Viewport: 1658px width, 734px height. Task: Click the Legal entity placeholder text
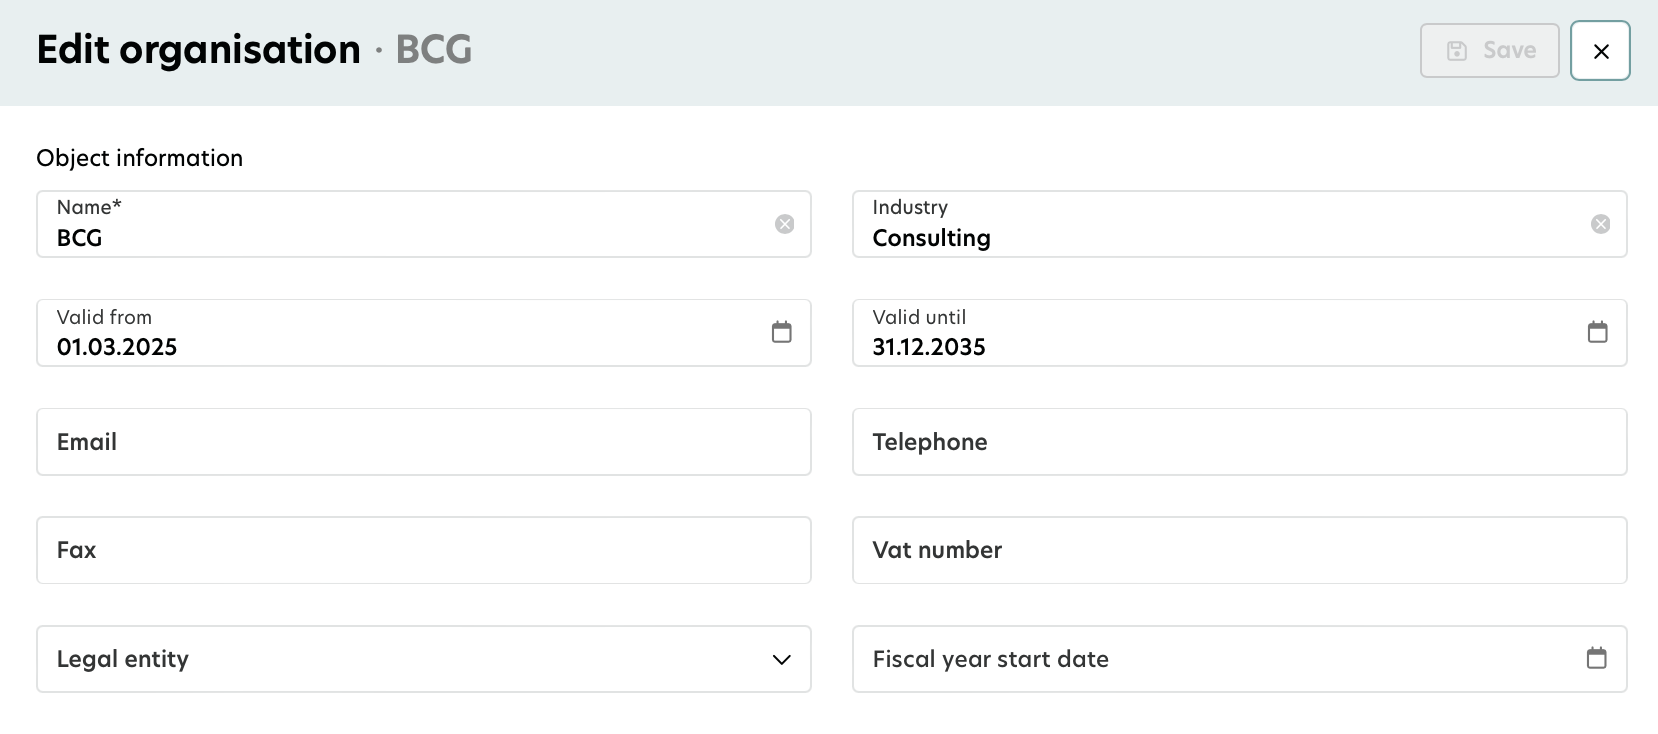123,659
